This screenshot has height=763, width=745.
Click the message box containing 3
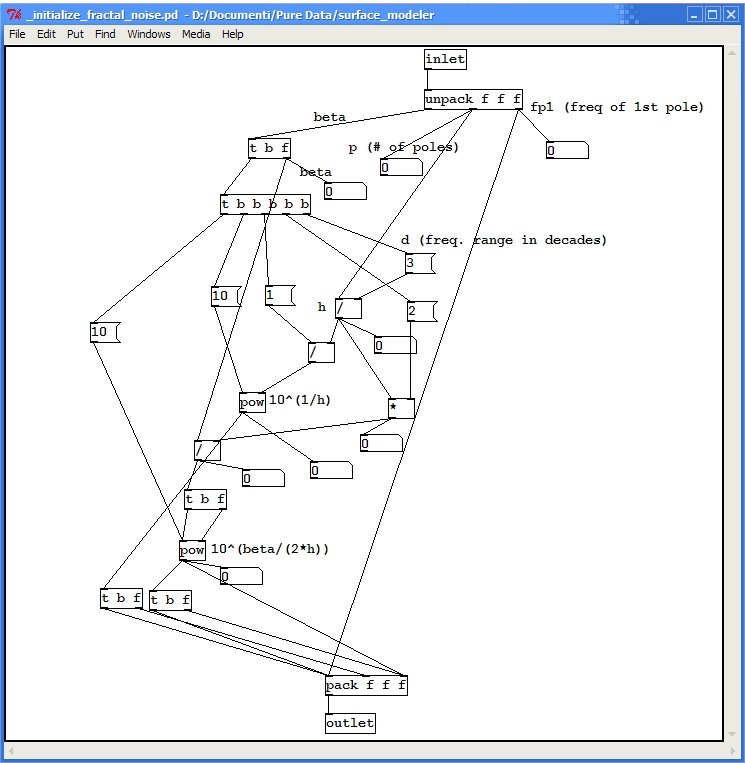(420, 263)
